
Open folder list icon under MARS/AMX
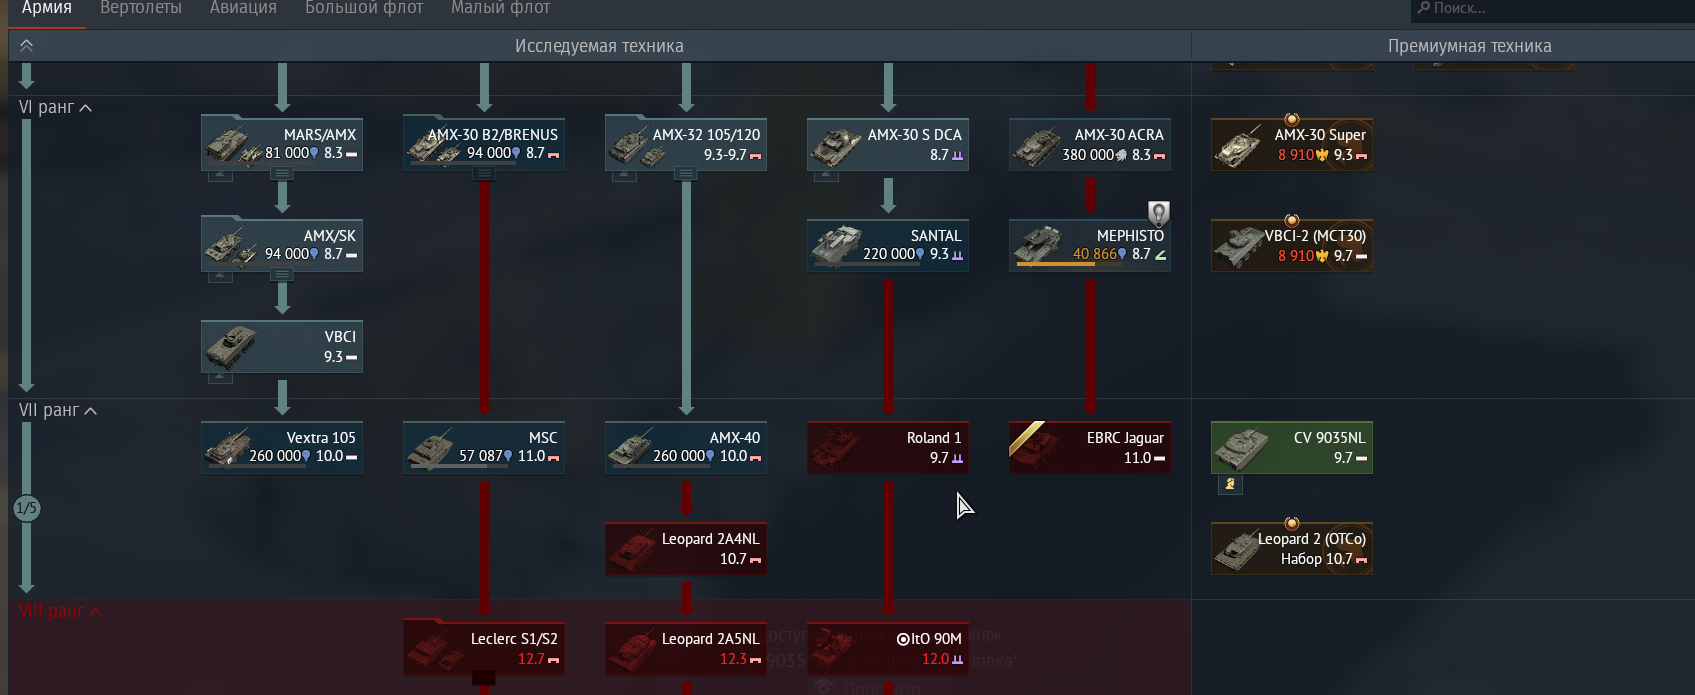282,174
